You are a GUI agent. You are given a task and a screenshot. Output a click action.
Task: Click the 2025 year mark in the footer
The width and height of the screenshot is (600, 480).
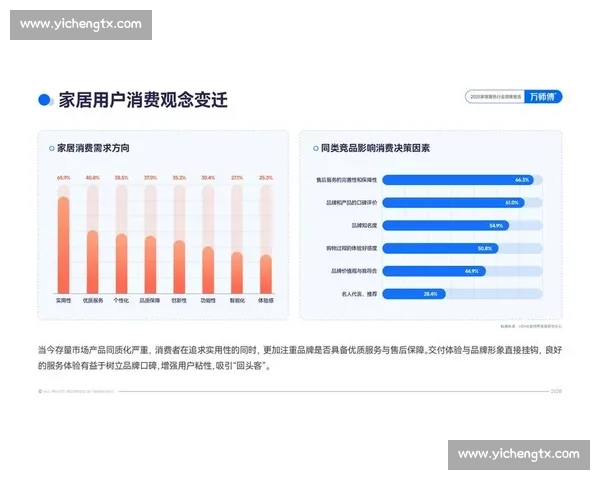(556, 391)
